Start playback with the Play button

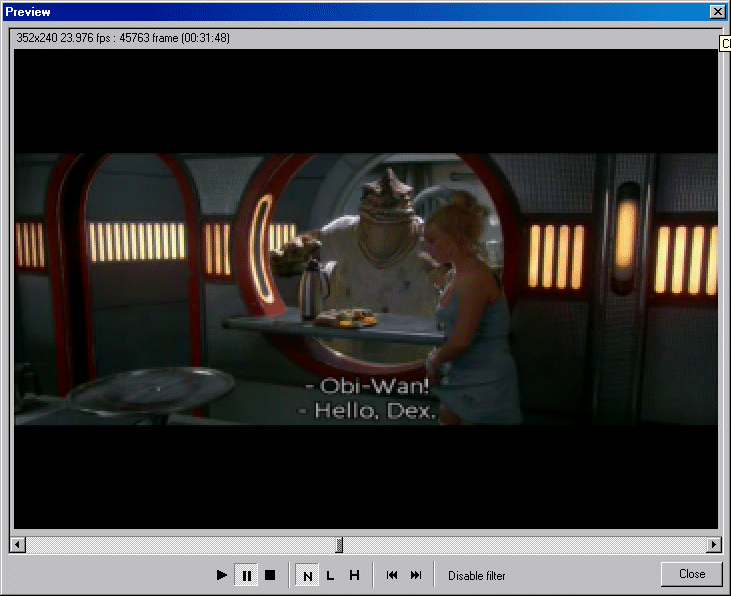pyautogui.click(x=222, y=575)
